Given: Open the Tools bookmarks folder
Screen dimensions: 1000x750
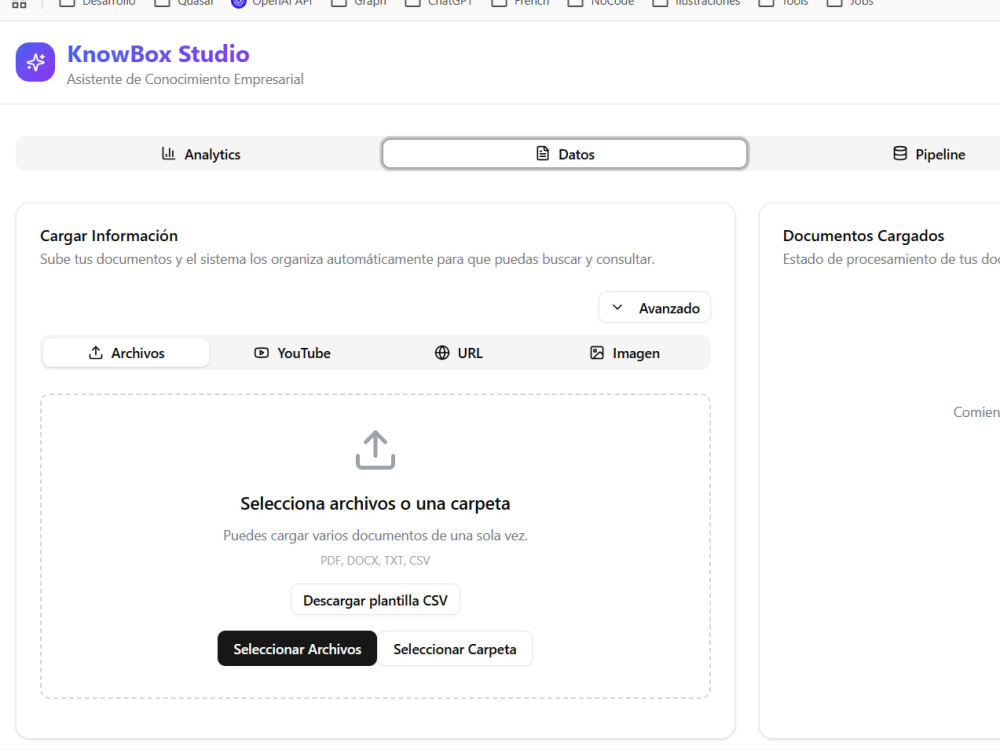Looking at the screenshot, I should pyautogui.click(x=783, y=3).
